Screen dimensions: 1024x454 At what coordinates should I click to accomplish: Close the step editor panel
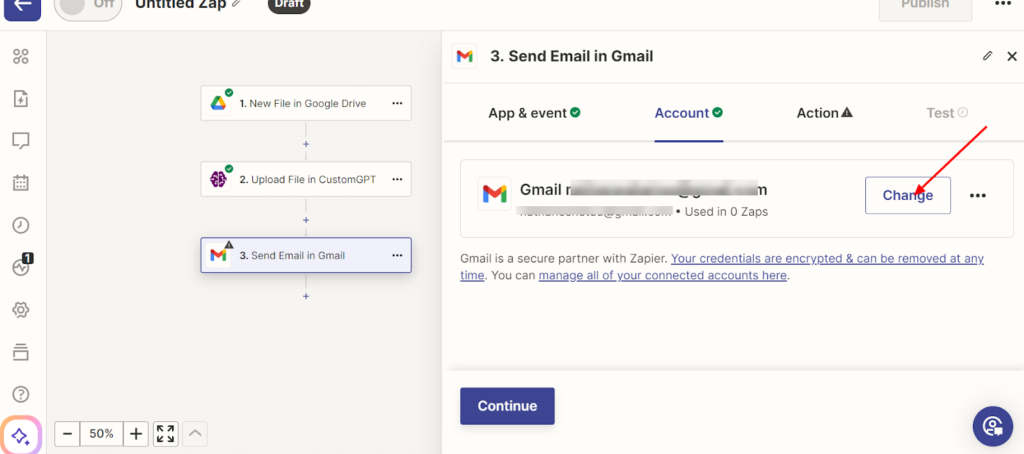(x=1012, y=56)
